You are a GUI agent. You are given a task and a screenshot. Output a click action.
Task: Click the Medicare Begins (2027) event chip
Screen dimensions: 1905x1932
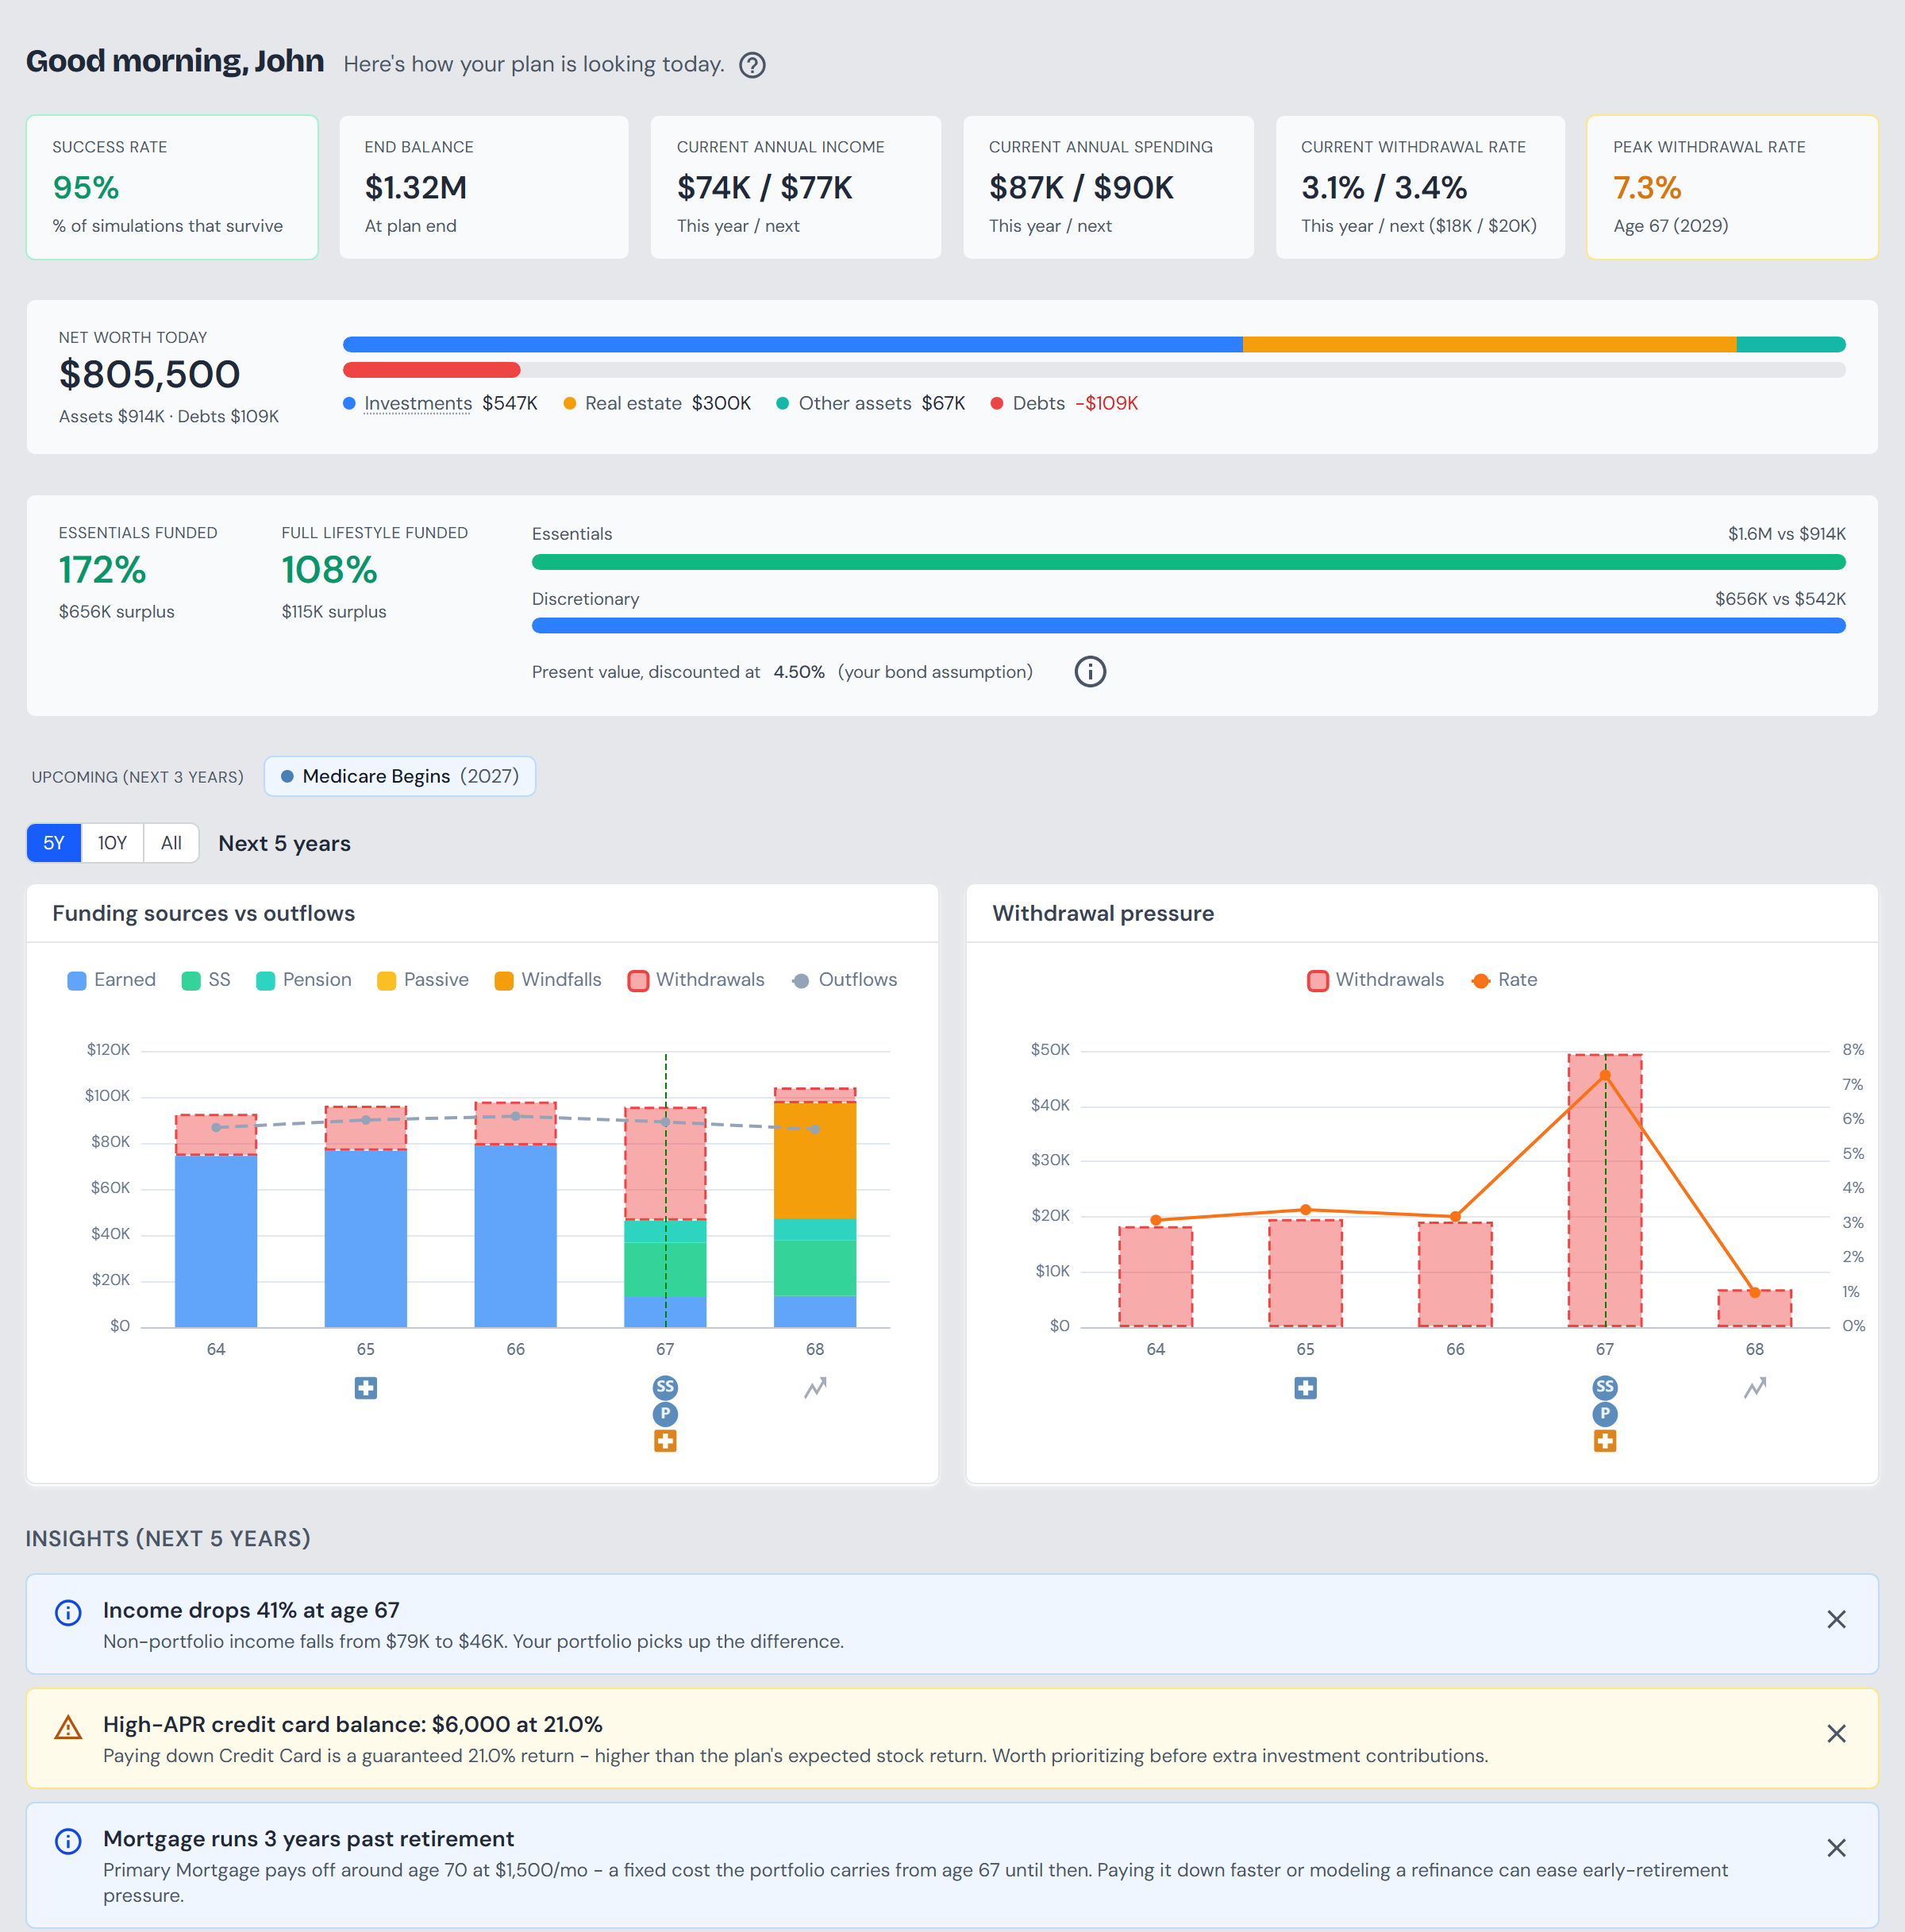click(400, 777)
